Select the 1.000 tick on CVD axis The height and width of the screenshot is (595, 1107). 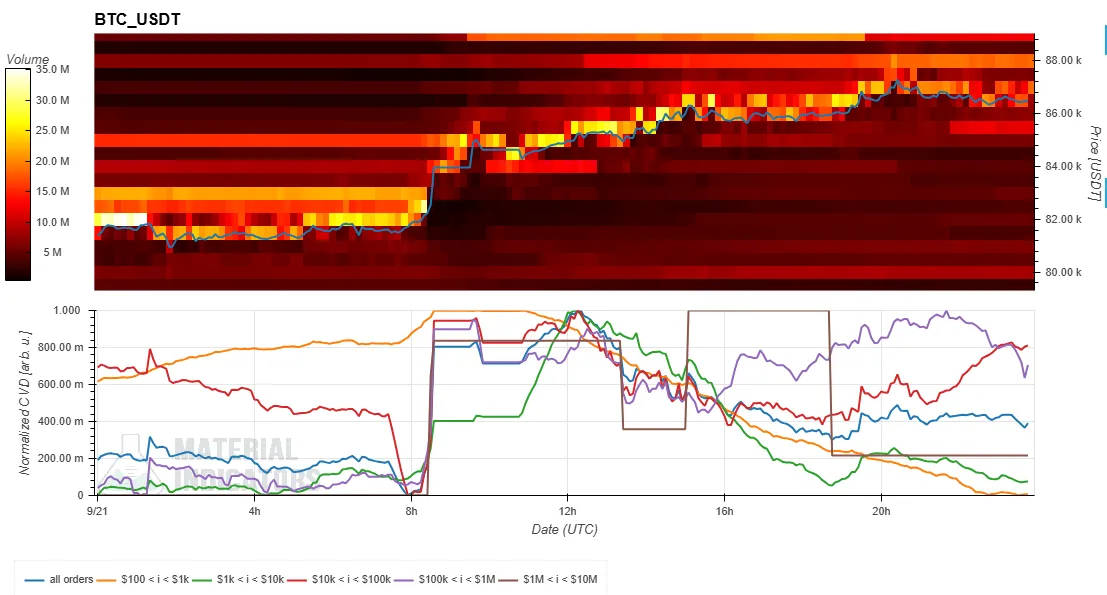tap(67, 311)
